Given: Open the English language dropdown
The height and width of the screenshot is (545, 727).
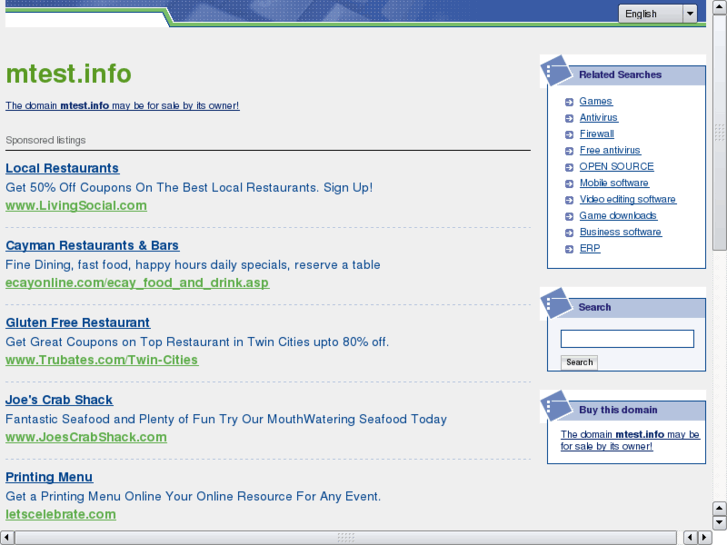Looking at the screenshot, I should (x=657, y=13).
